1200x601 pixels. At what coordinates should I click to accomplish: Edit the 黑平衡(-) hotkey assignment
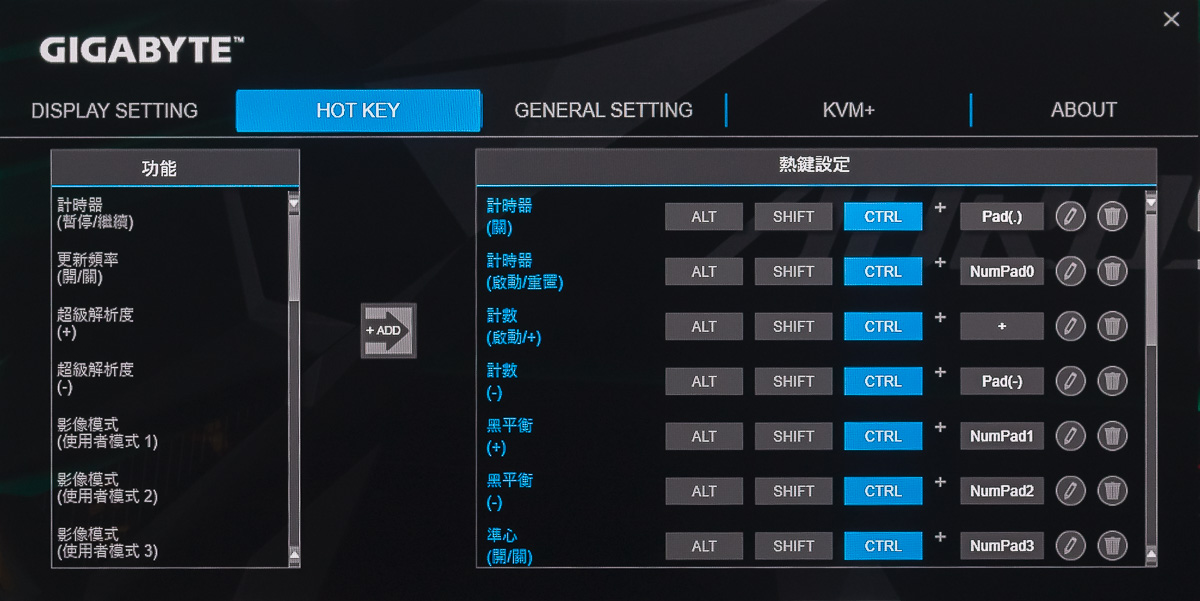pos(1070,491)
